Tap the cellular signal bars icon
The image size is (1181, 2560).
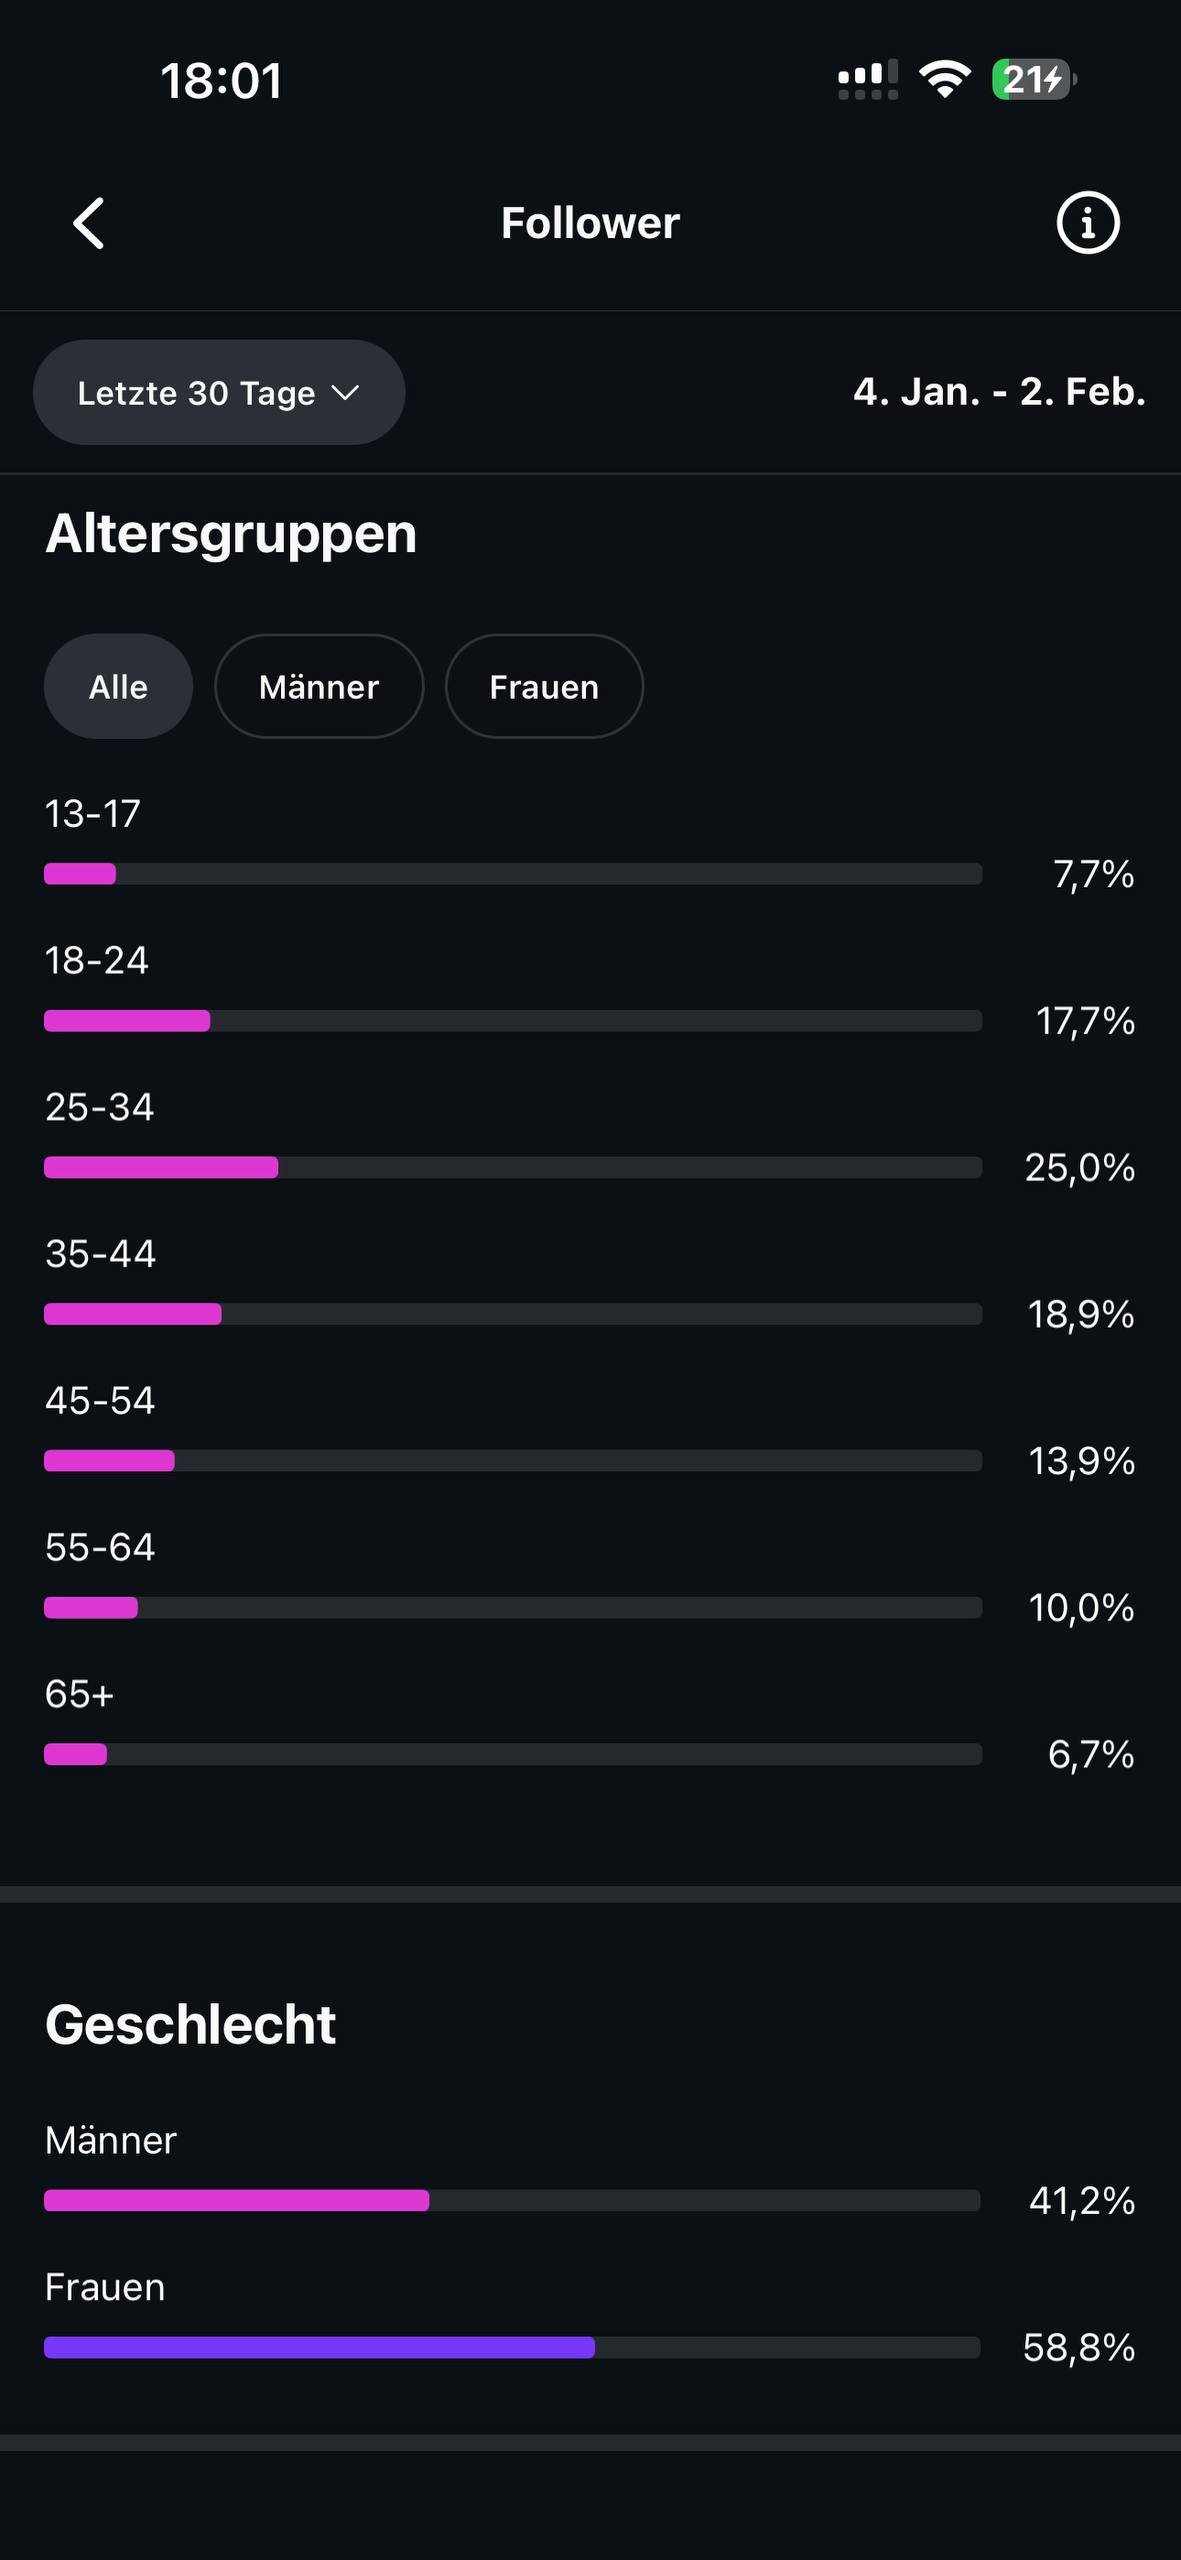point(867,80)
